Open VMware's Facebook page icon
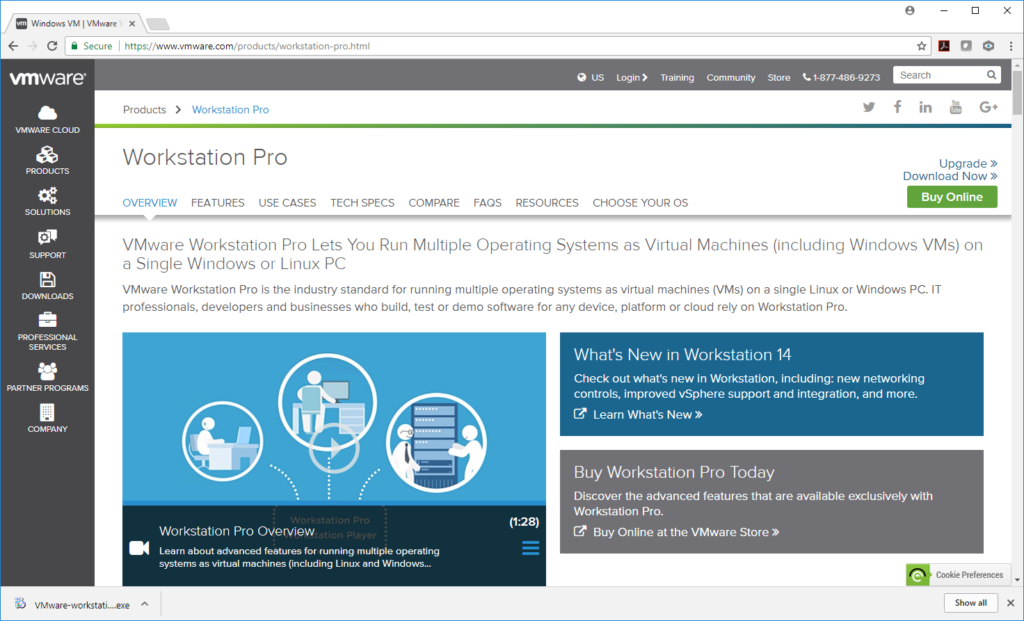The height and width of the screenshot is (621, 1024). (x=897, y=107)
